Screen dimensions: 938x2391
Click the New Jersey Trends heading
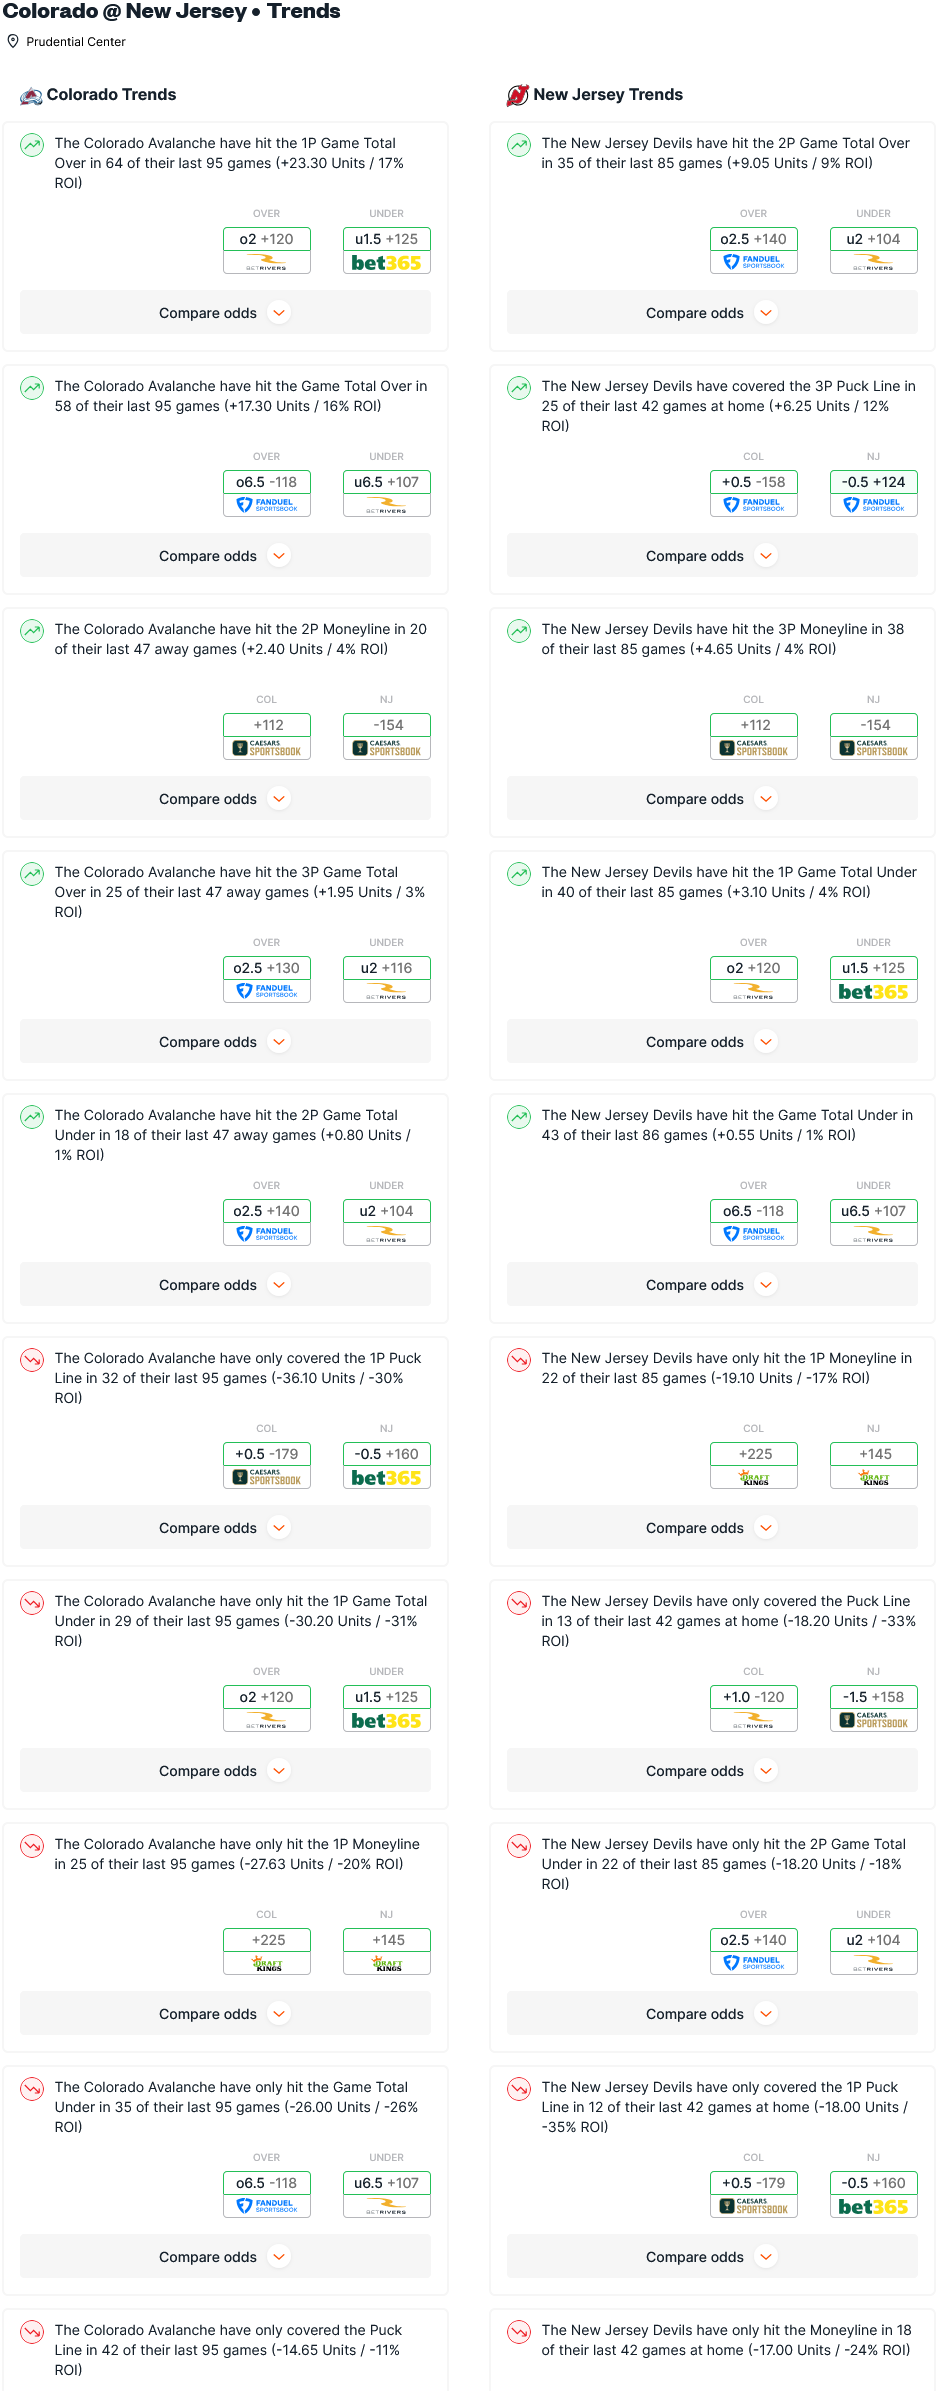[608, 95]
